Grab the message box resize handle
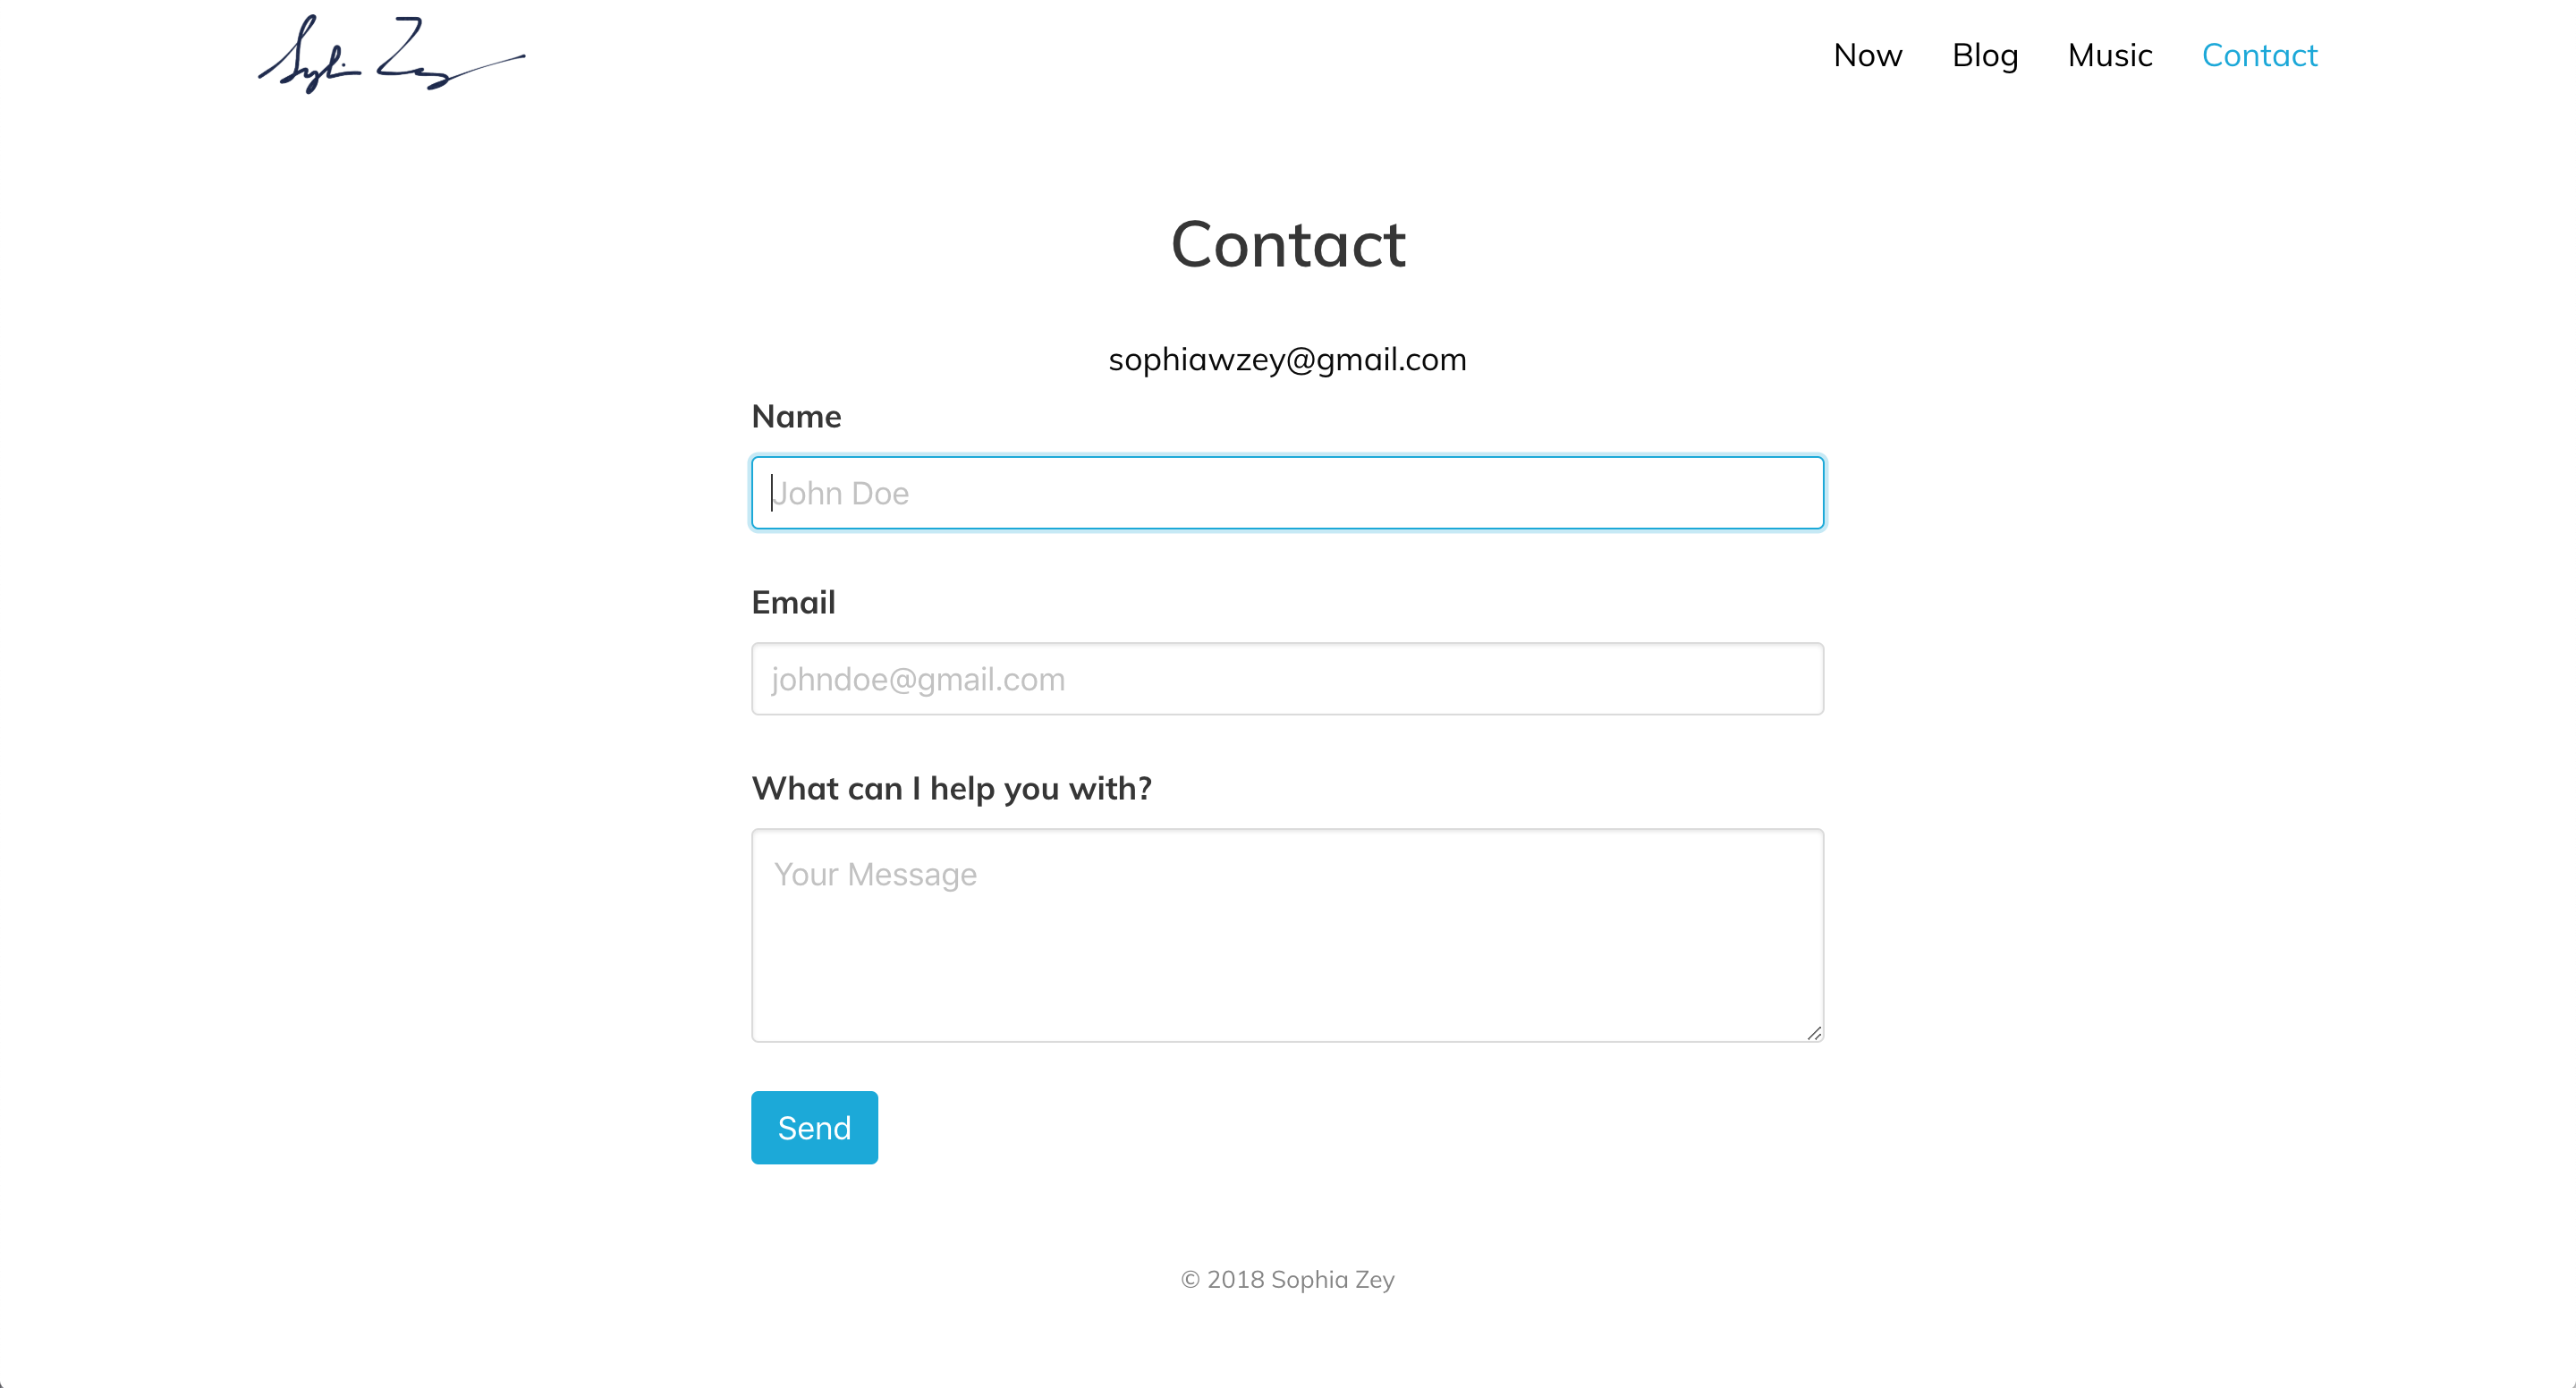This screenshot has height=1388, width=2576. pos(1814,1033)
